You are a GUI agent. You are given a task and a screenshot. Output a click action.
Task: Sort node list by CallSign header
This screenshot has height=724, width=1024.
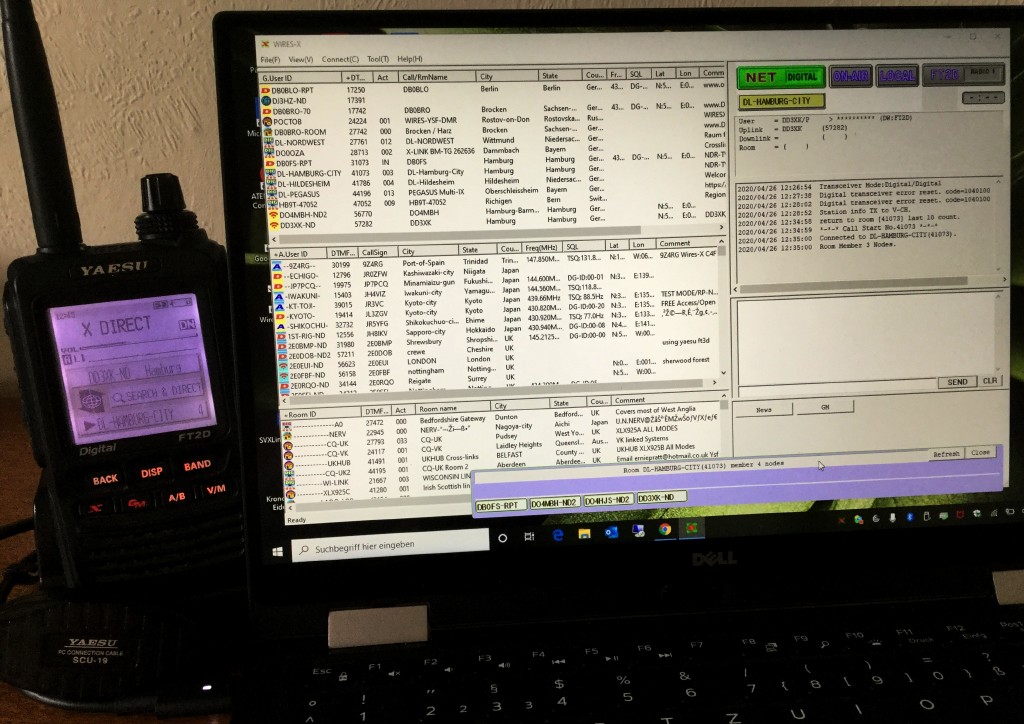point(377,251)
